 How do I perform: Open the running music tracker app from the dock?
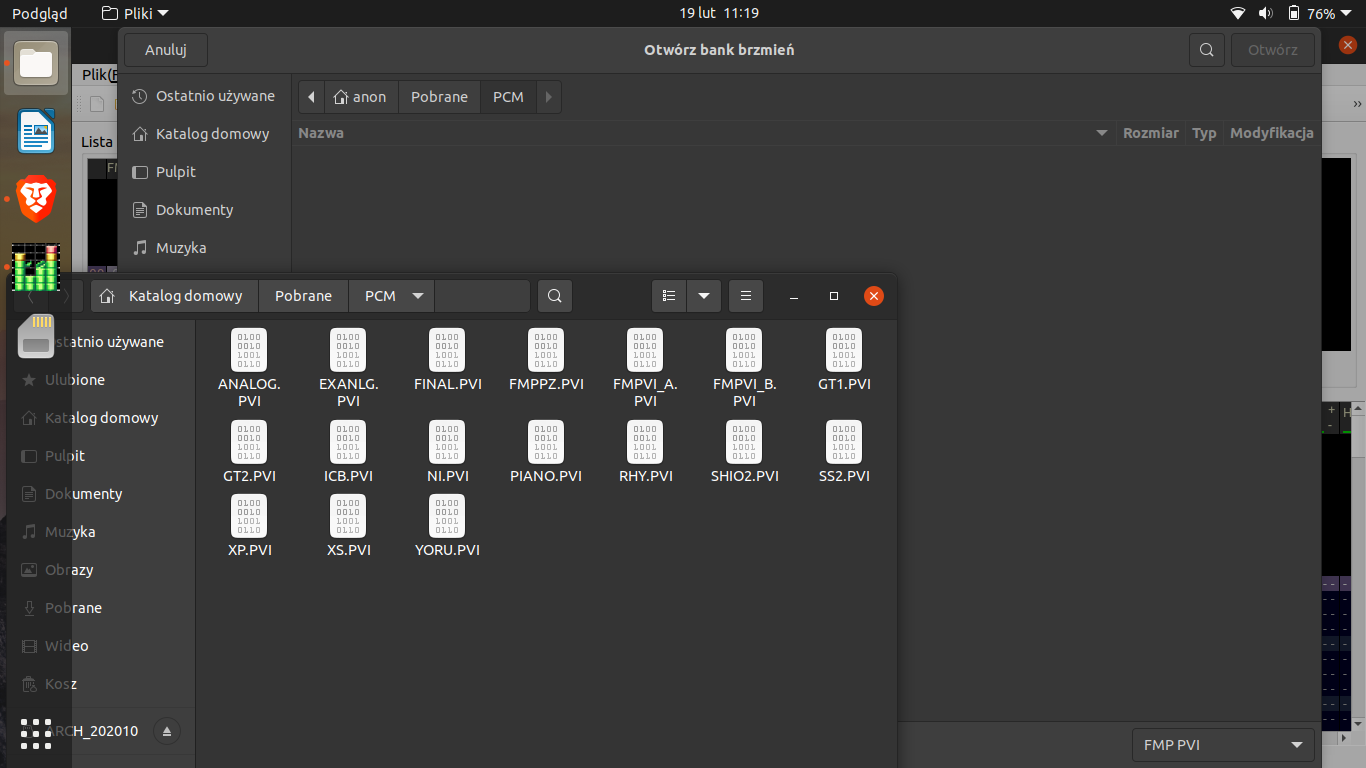coord(35,266)
